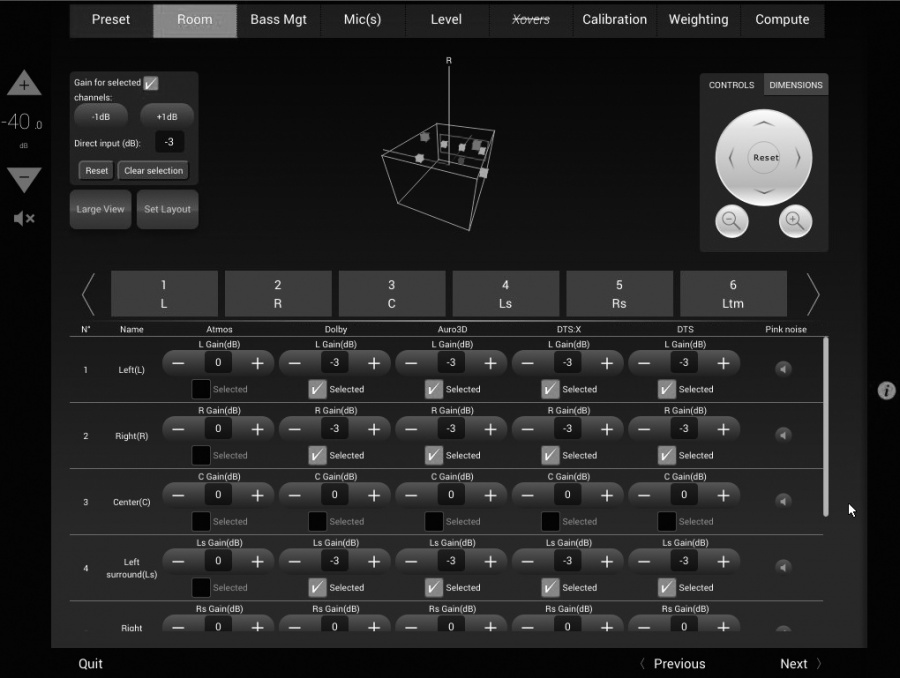The image size is (900, 678).
Task: Uncheck Dolby Selected for Right(R)
Action: 318,455
